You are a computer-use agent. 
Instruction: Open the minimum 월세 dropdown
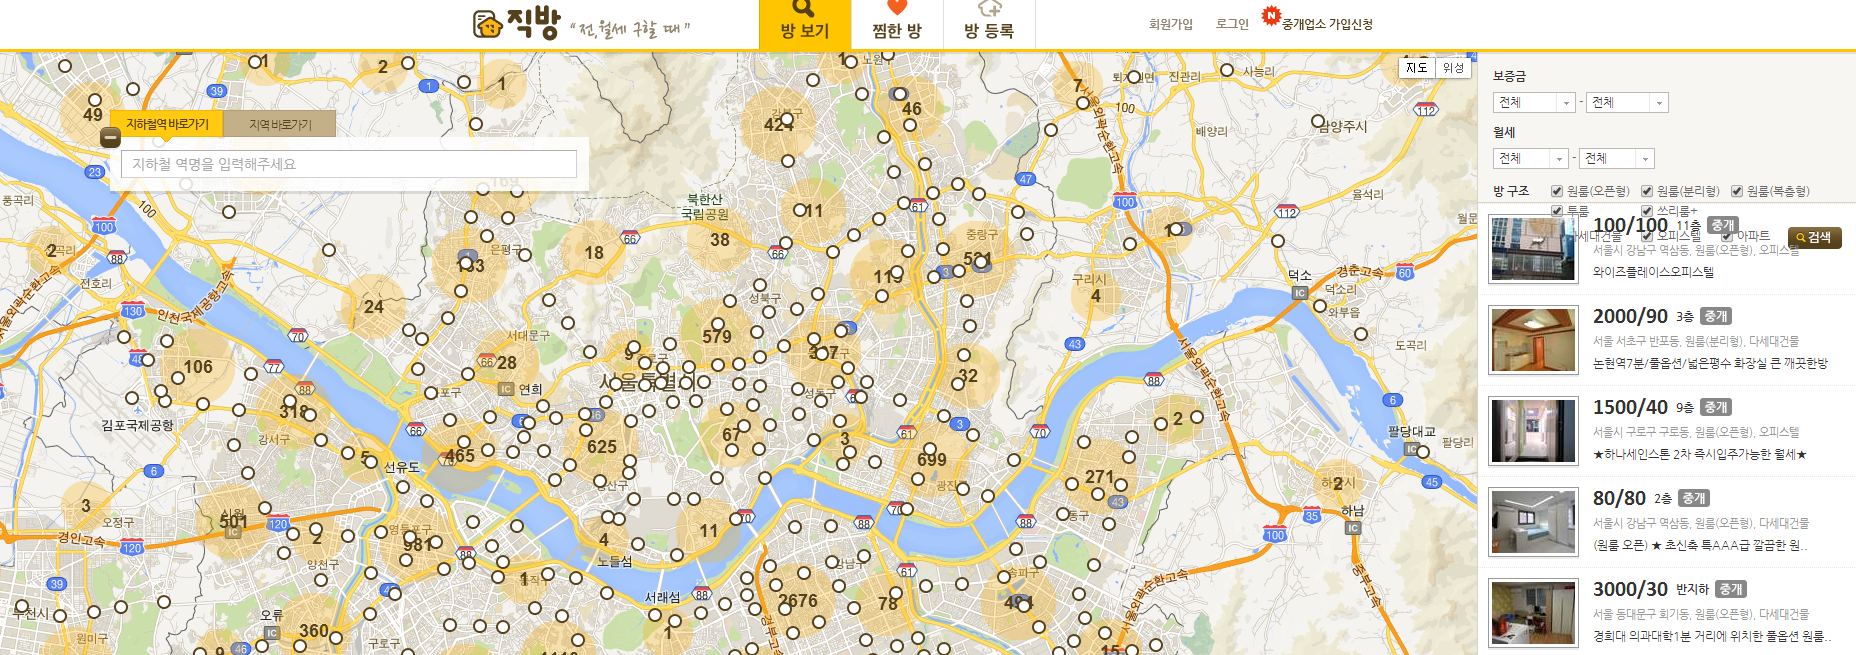(x=1531, y=159)
